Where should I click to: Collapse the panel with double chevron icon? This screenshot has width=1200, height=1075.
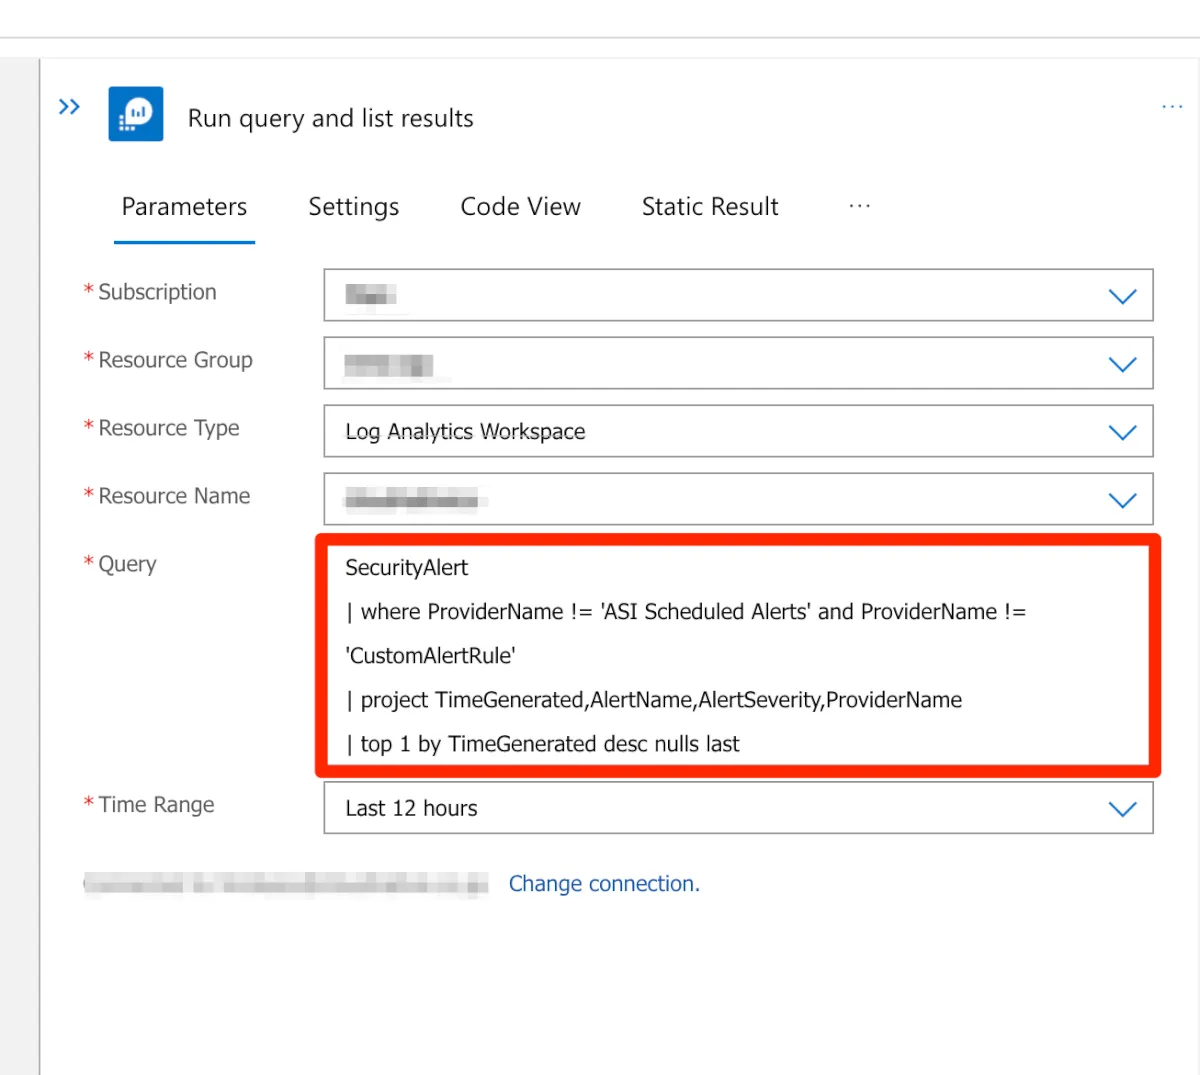[69, 107]
